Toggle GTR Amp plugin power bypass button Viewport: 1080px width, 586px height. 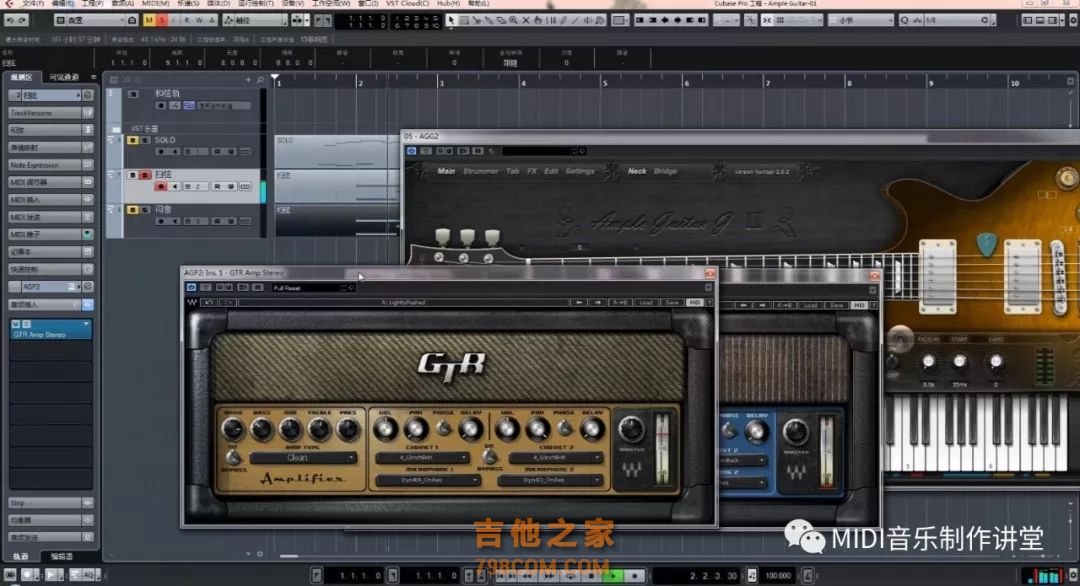click(191, 287)
